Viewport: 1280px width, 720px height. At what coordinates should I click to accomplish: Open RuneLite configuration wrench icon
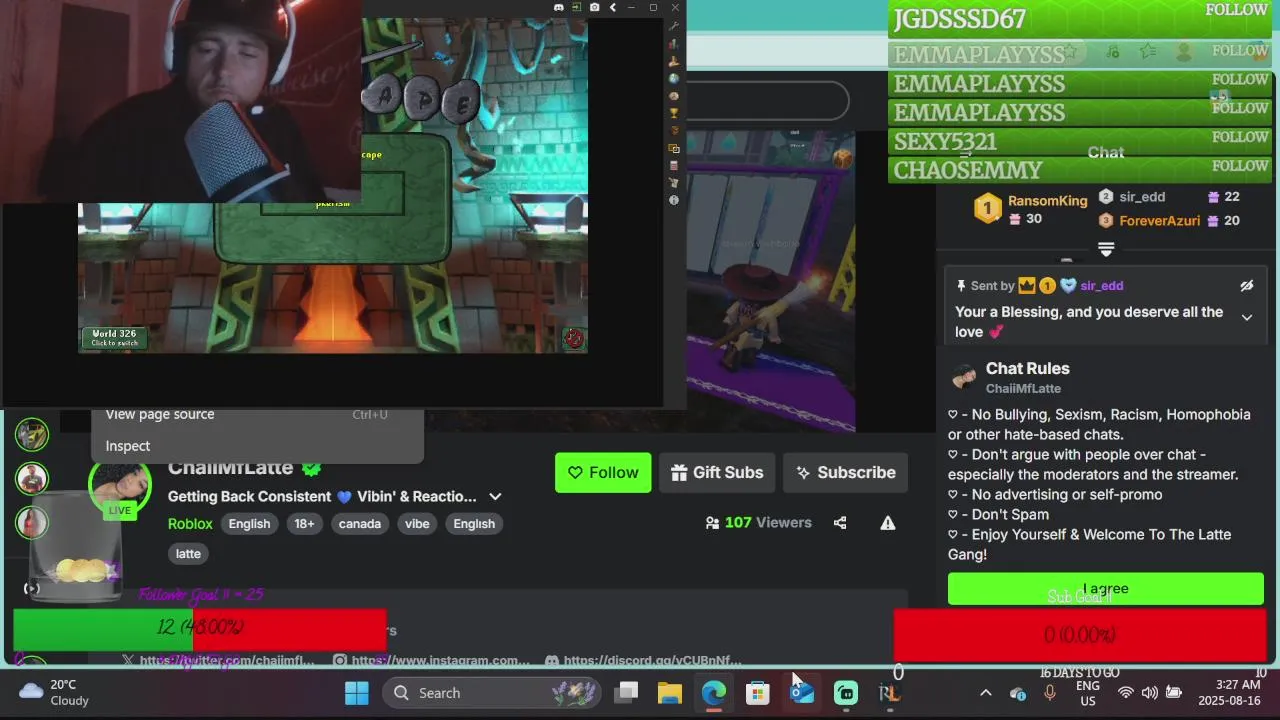(x=674, y=26)
